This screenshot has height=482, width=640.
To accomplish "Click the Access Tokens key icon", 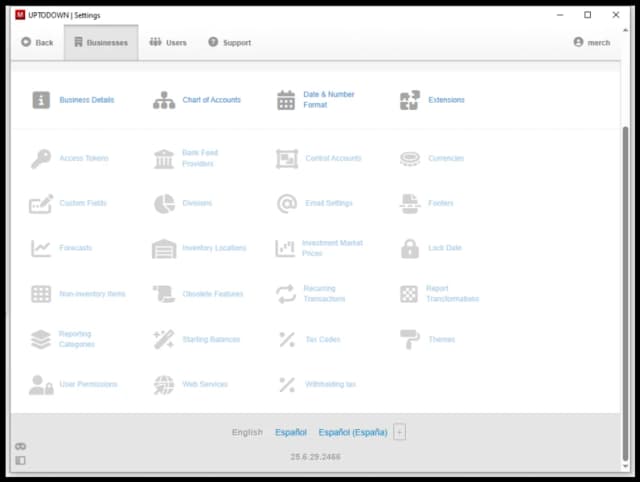I will pyautogui.click(x=41, y=158).
